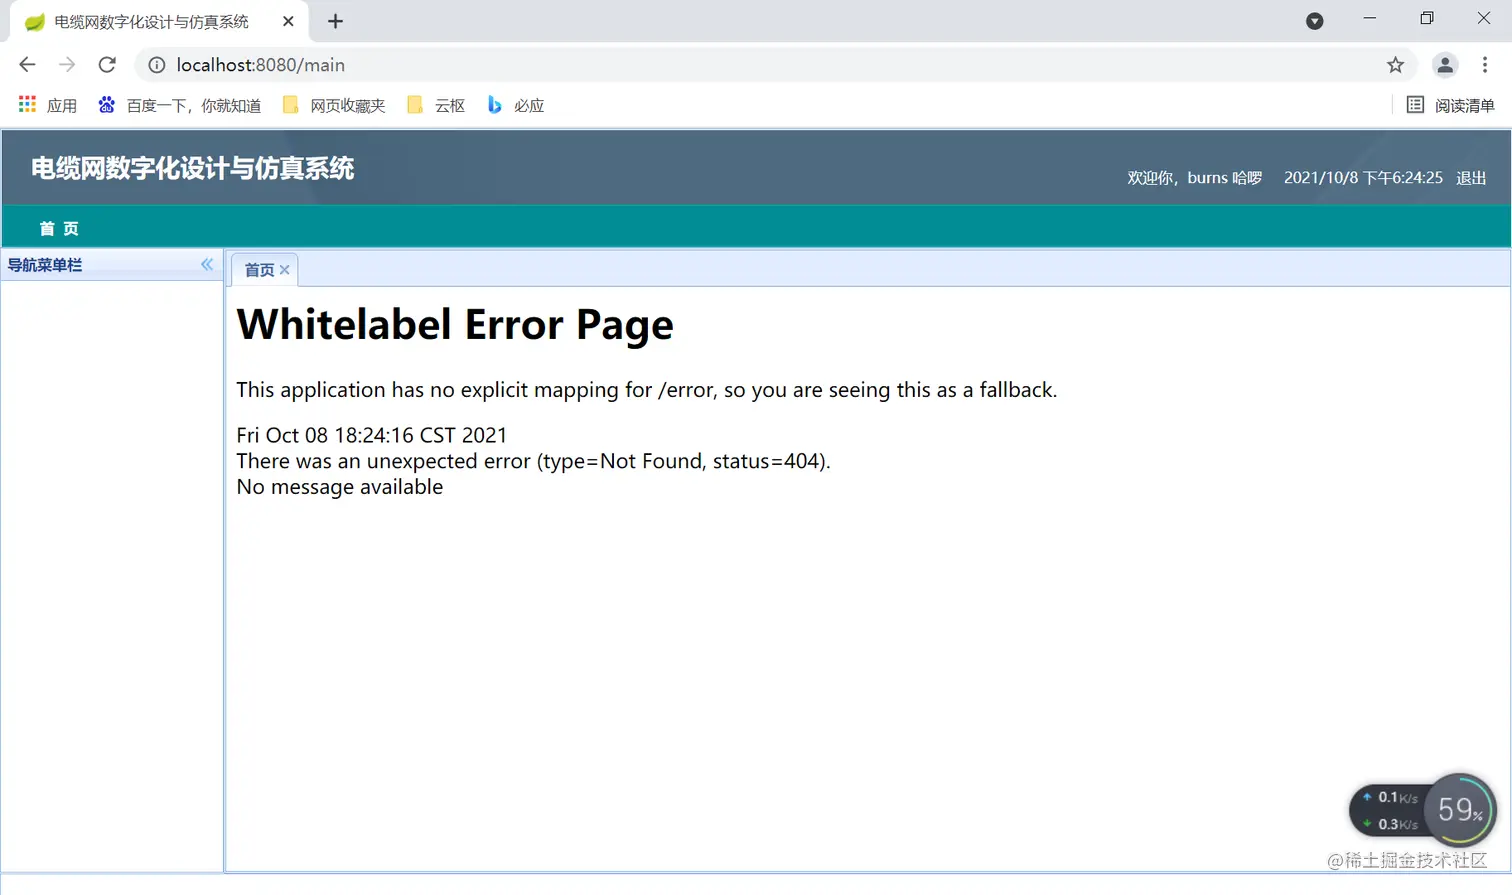This screenshot has width=1512, height=895.
Task: Open the Chrome profile avatar
Action: click(x=1445, y=65)
